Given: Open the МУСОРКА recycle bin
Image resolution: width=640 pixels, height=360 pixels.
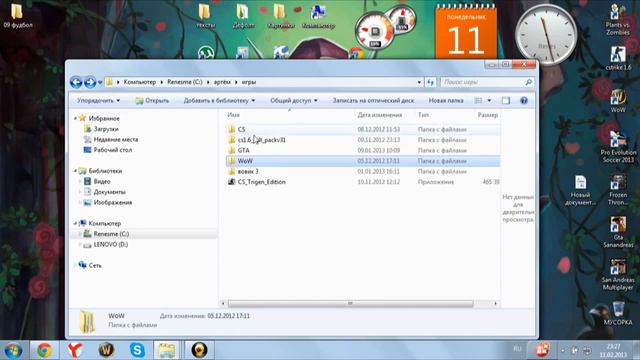Looking at the screenshot, I should coord(618,314).
